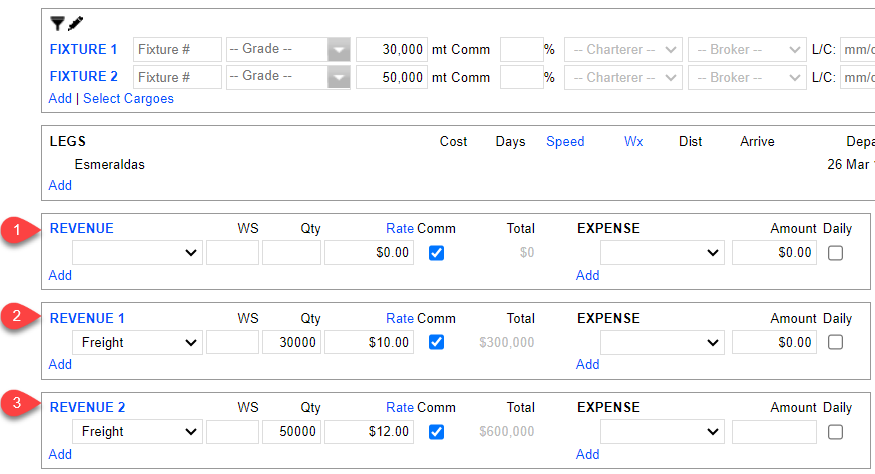This screenshot has height=474, width=875.
Task: Open the FIXTURE 1 link
Action: click(x=83, y=49)
